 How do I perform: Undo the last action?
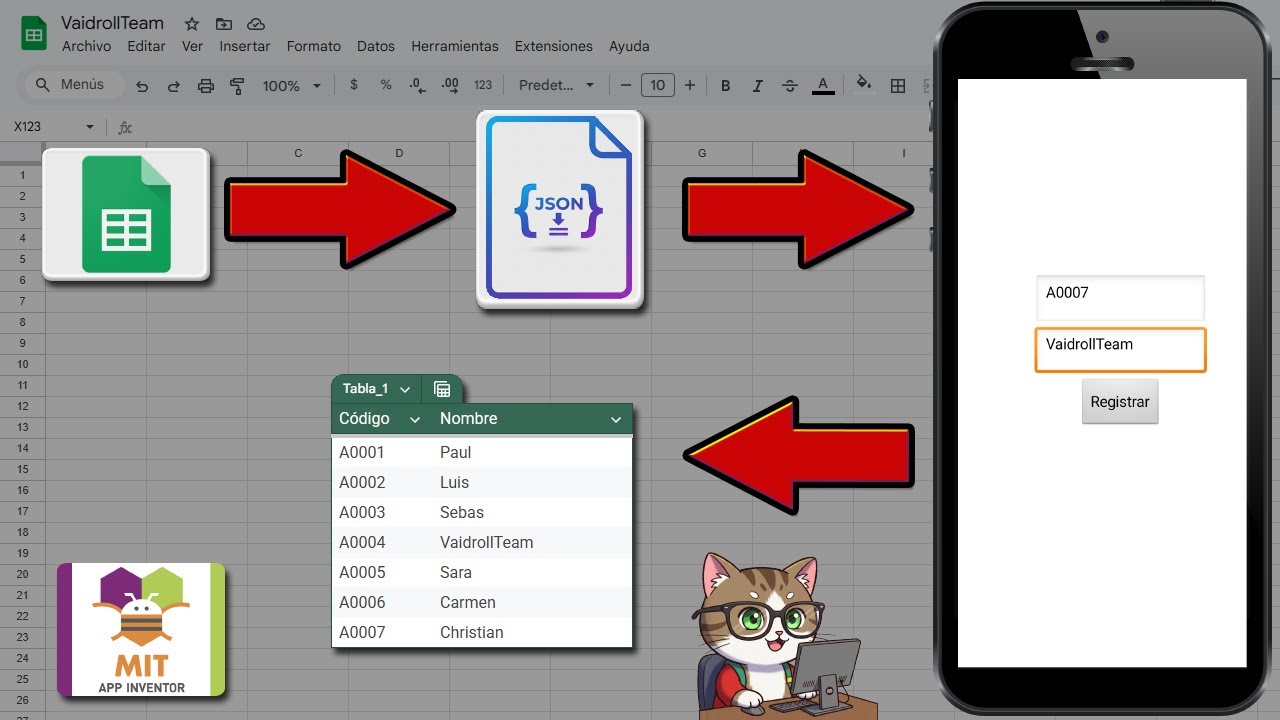pyautogui.click(x=142, y=86)
